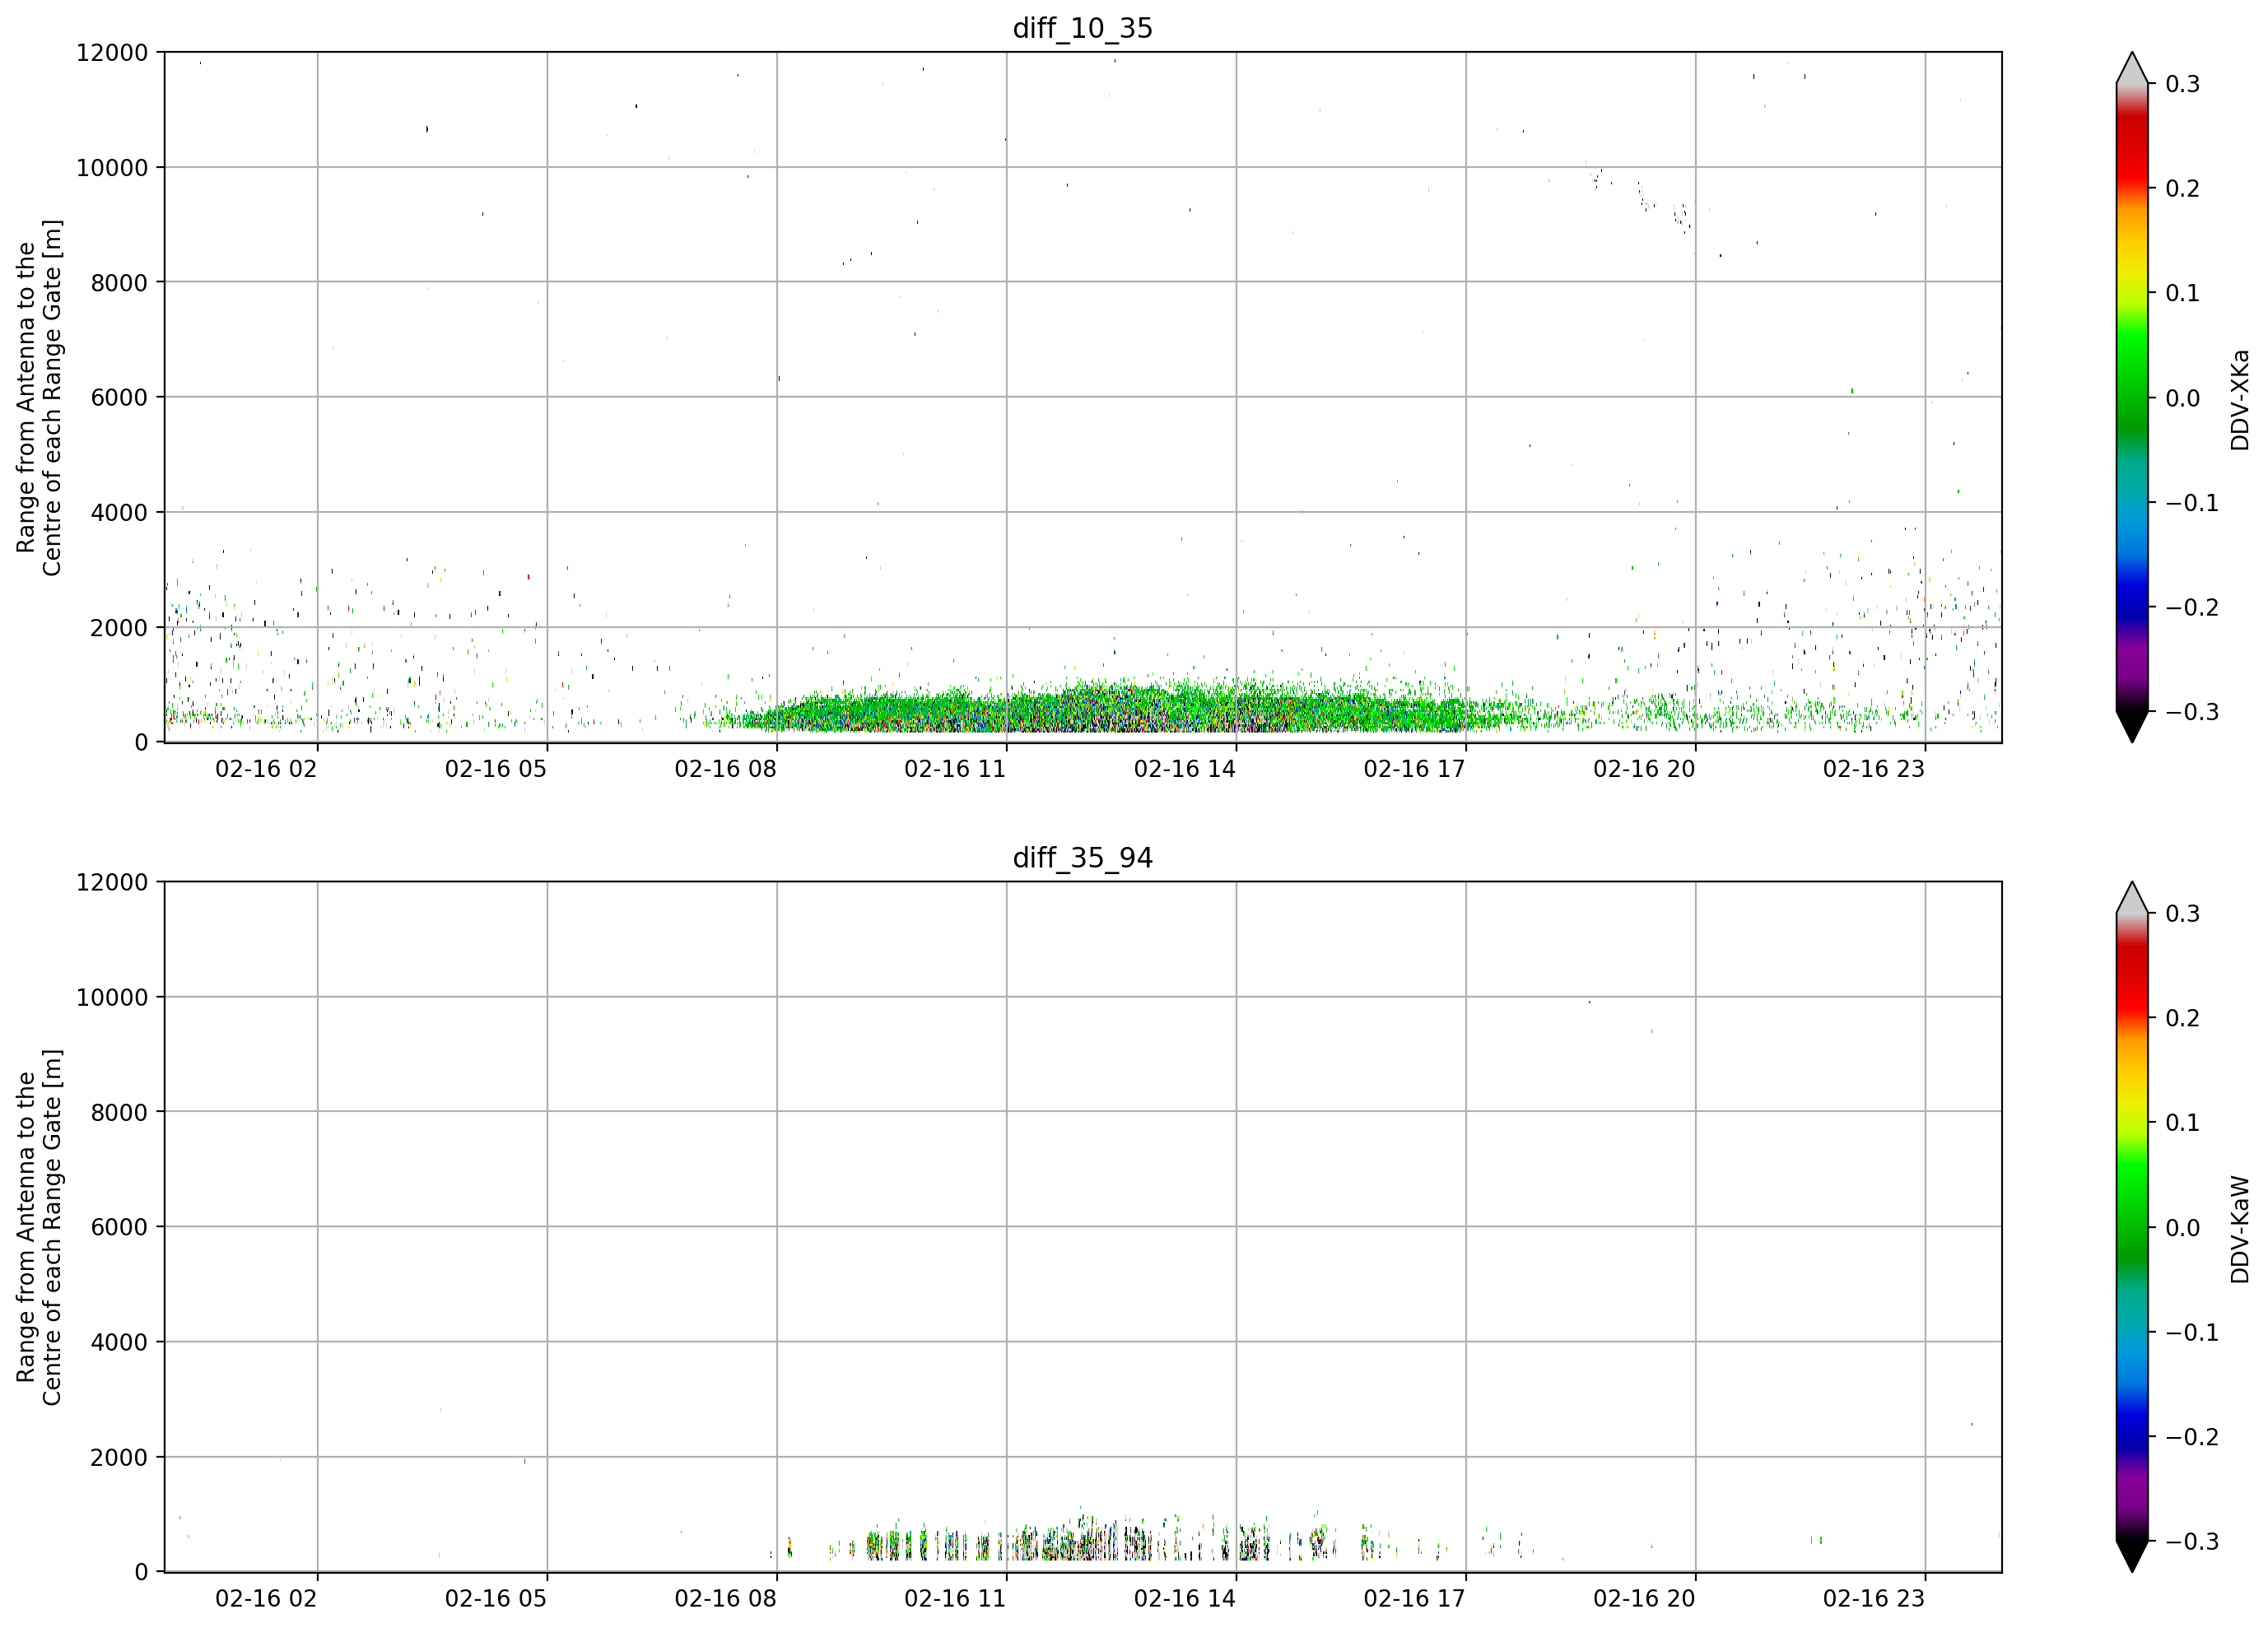The image size is (2268, 1628).
Task: Click the '02-16 02' x-tick under diff_10_35
Action: [x=266, y=769]
